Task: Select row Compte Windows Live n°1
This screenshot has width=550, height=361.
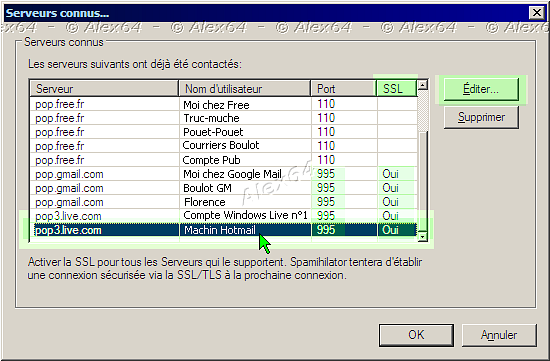Action: click(223, 216)
